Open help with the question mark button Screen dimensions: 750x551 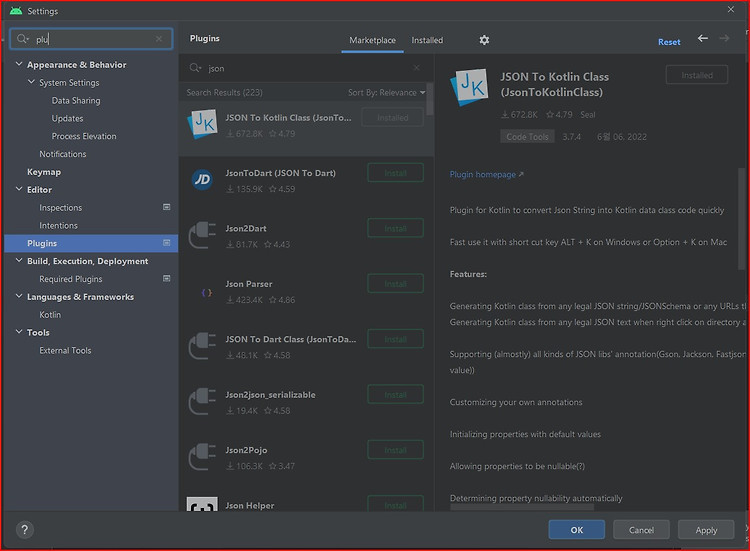tap(25, 529)
